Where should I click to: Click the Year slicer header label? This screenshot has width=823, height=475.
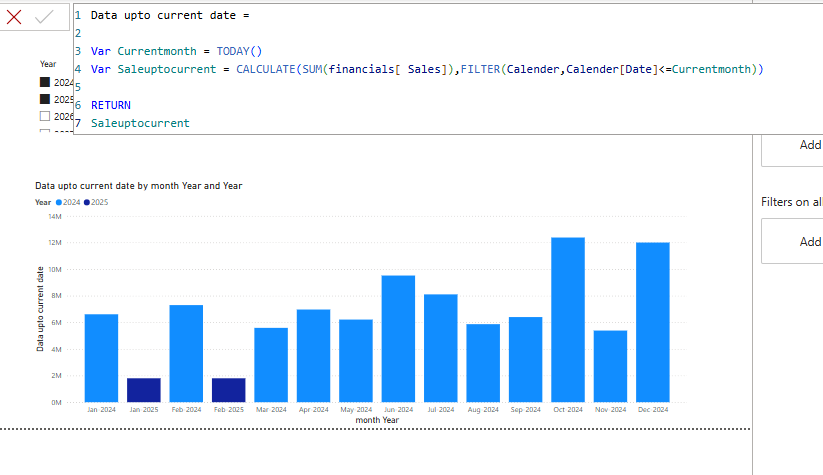(x=48, y=64)
